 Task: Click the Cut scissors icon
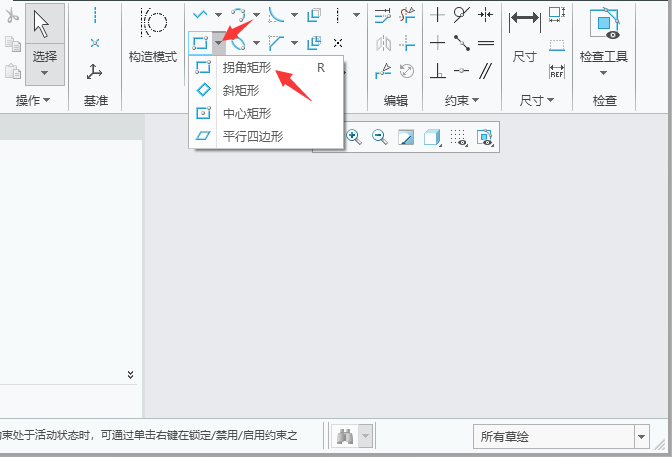(12, 15)
